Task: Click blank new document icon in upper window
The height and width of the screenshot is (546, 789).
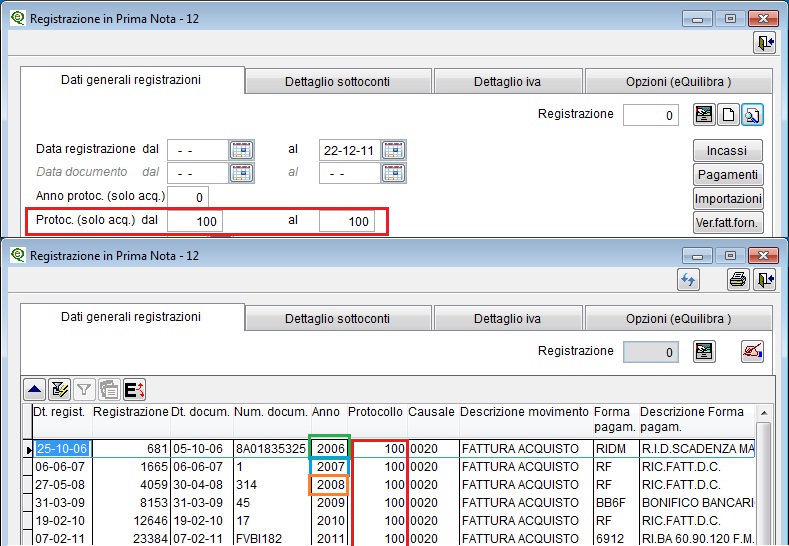Action: point(728,115)
